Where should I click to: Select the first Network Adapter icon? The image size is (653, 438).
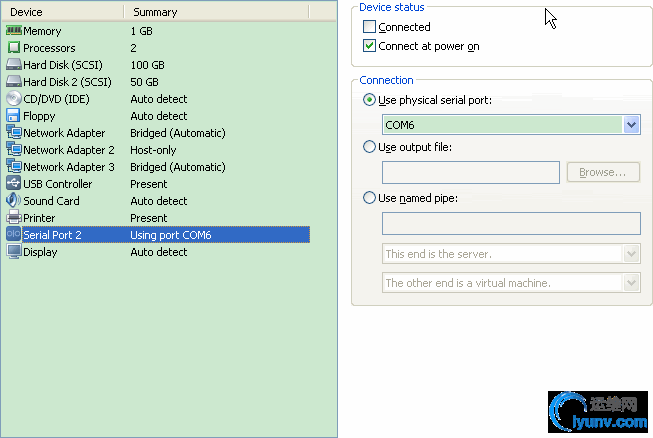click(14, 132)
